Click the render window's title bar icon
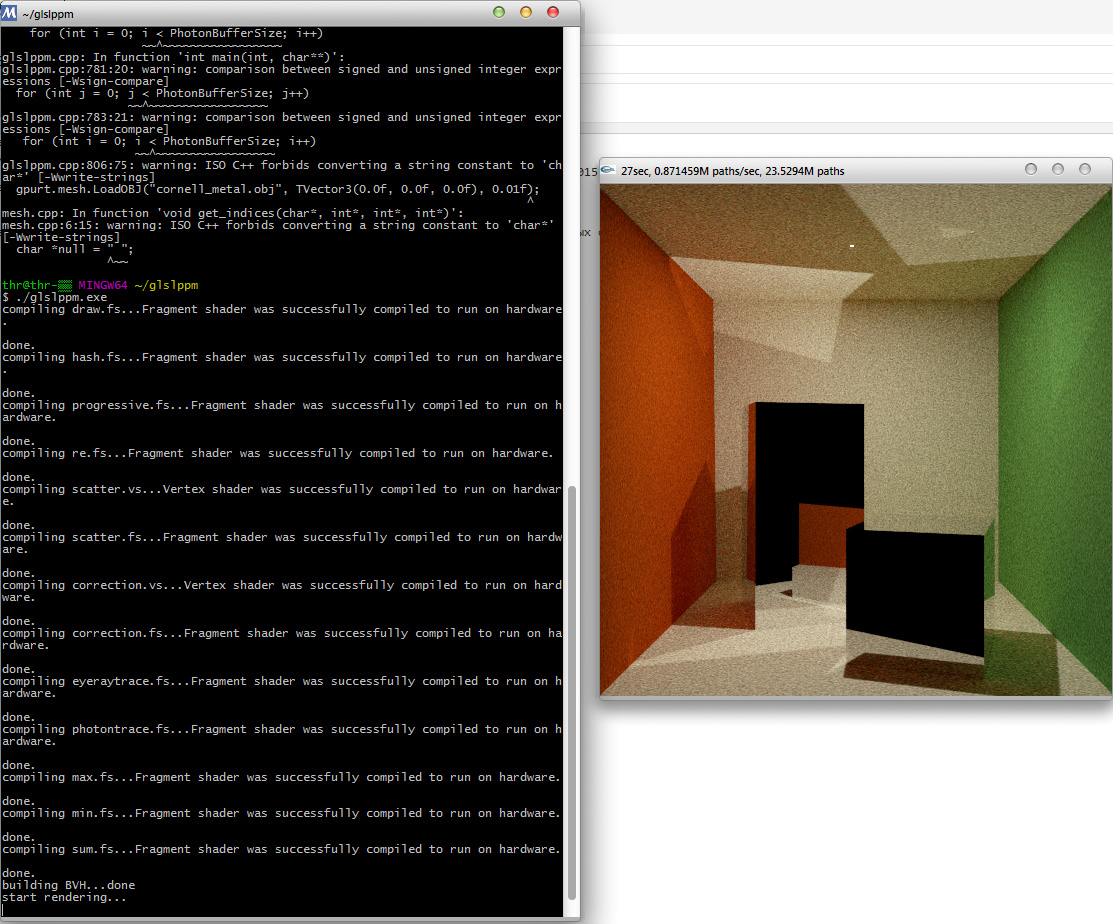This screenshot has height=924, width=1113. point(608,170)
